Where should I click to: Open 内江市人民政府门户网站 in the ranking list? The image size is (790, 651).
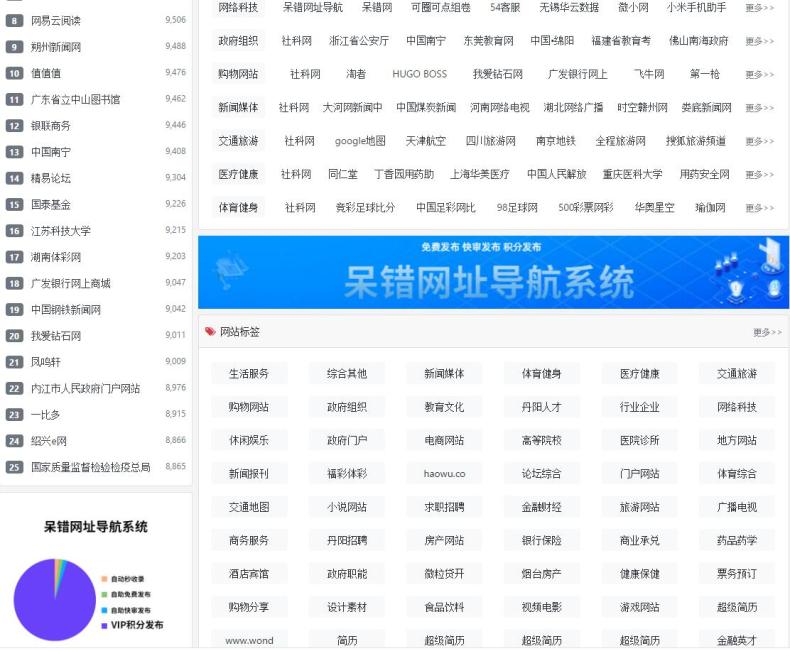pos(85,388)
